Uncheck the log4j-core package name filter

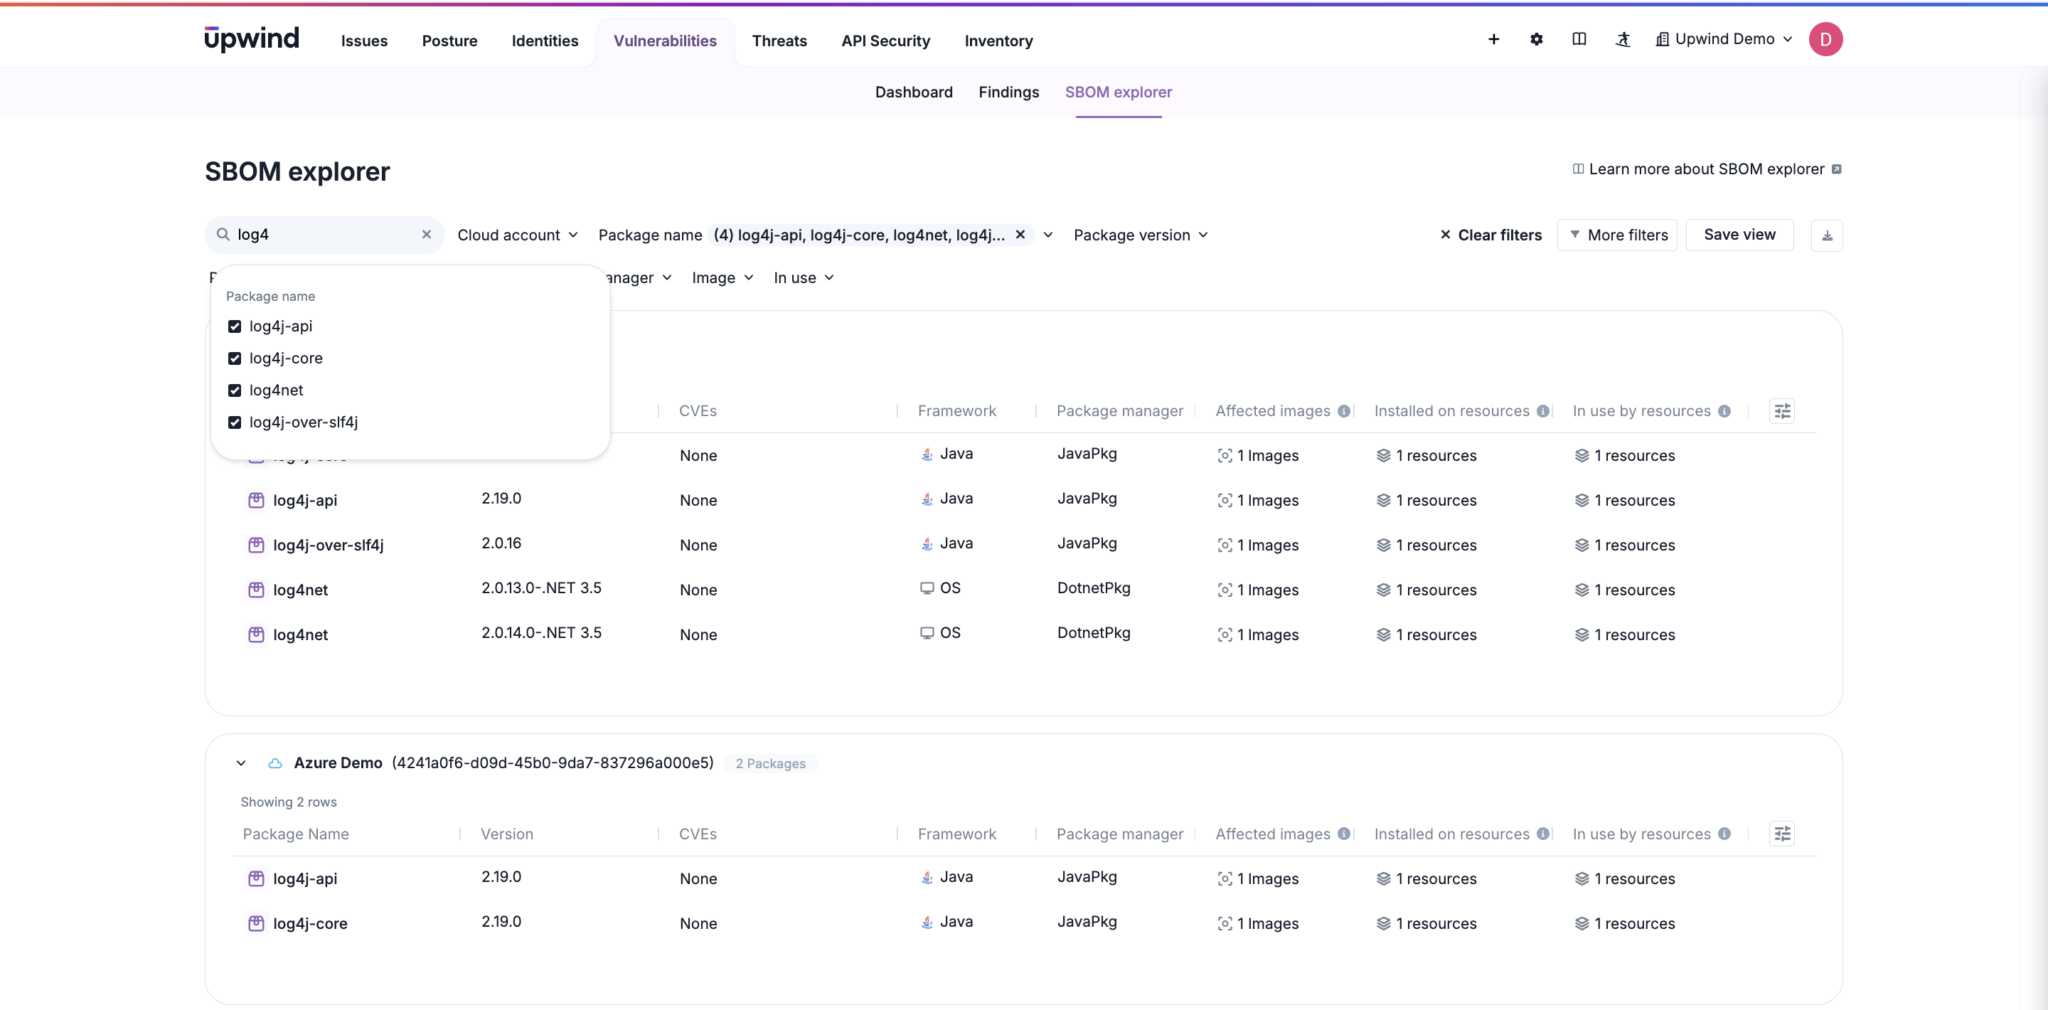pos(234,358)
